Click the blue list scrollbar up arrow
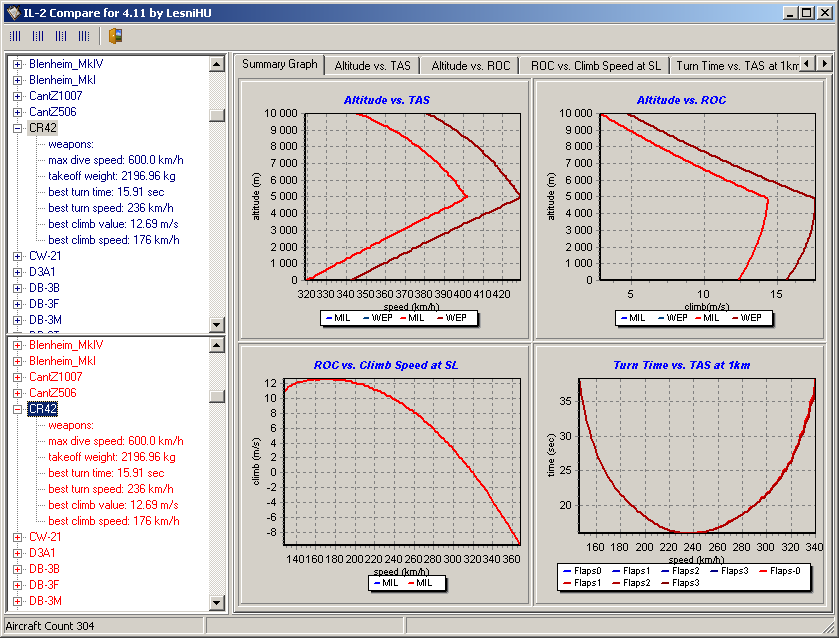This screenshot has width=839, height=638. [x=217, y=64]
